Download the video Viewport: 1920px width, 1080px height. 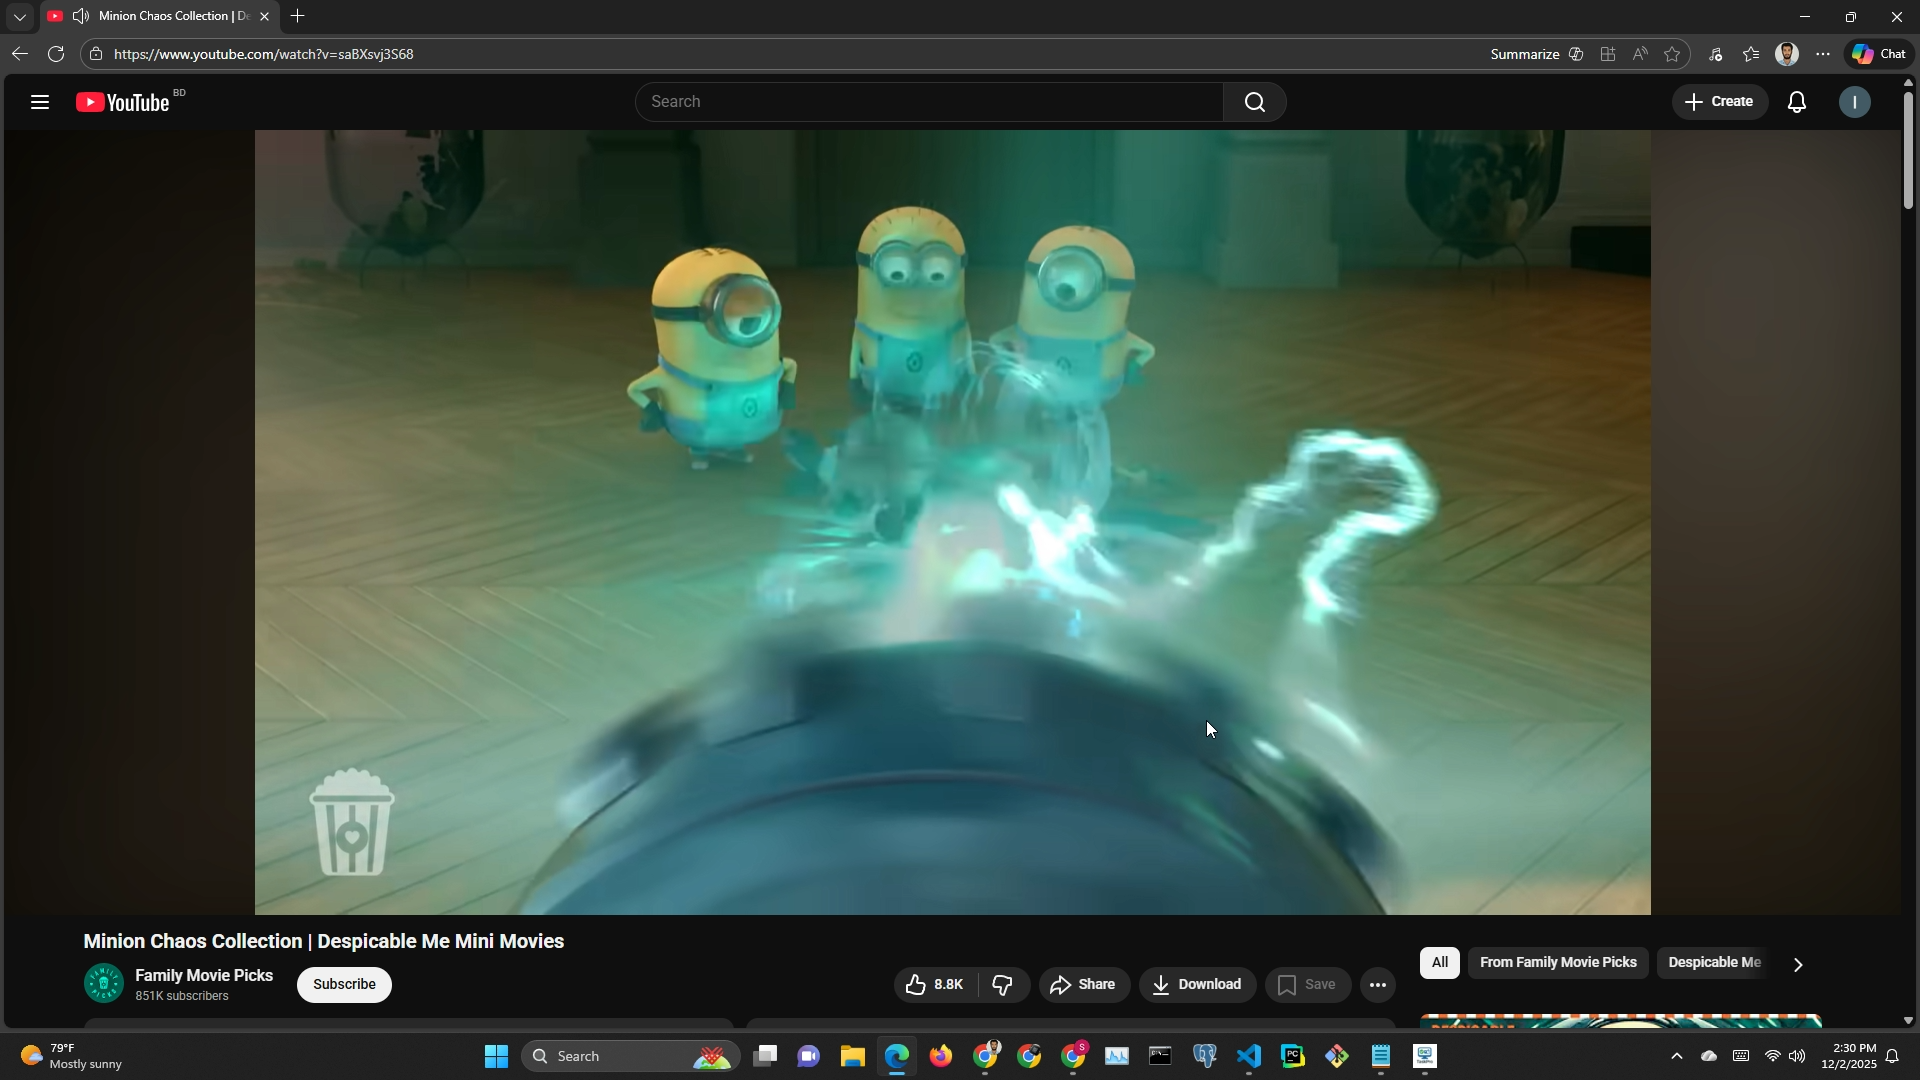click(1197, 985)
